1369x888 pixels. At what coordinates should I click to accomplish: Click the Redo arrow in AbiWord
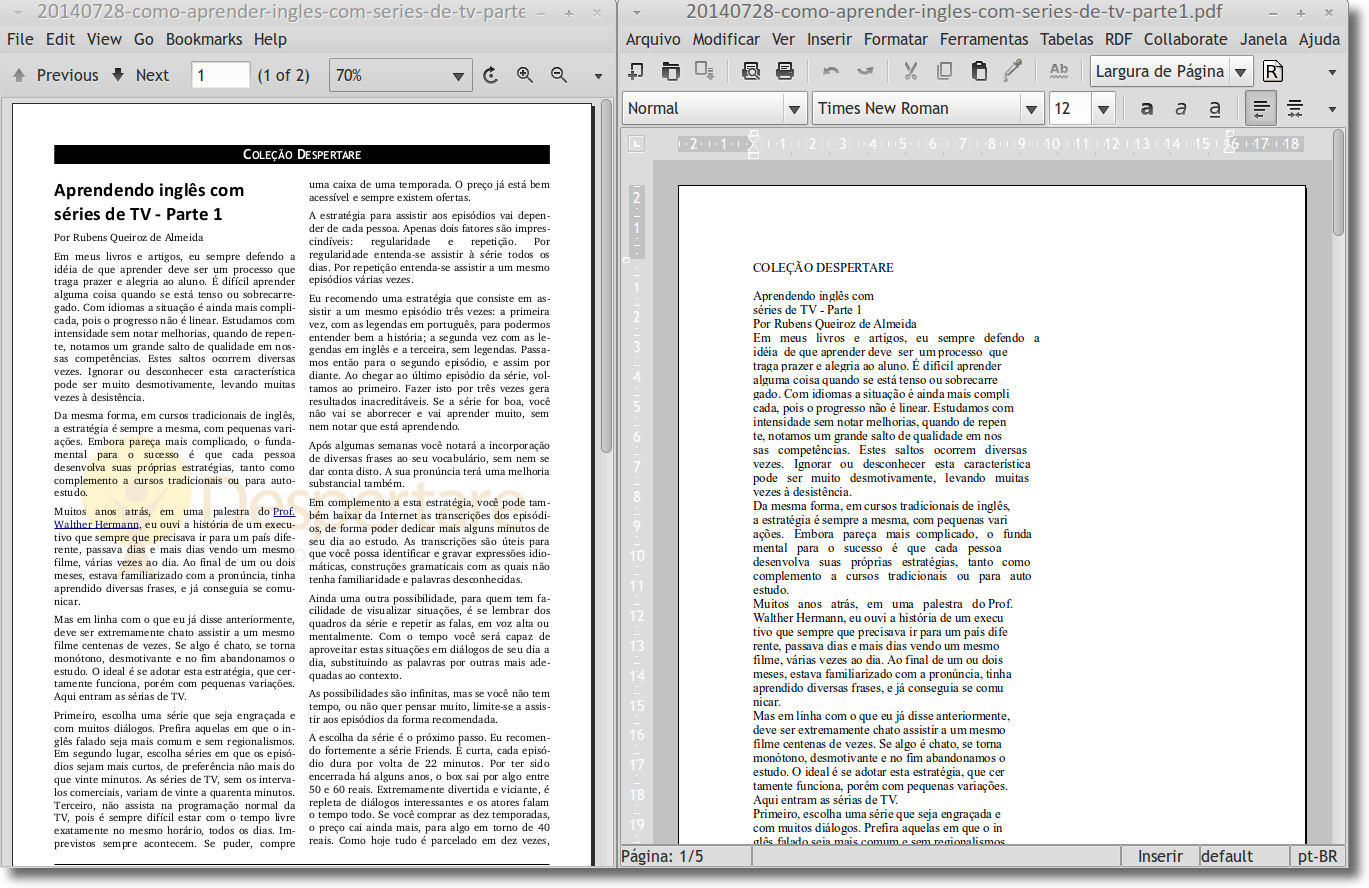tap(865, 71)
